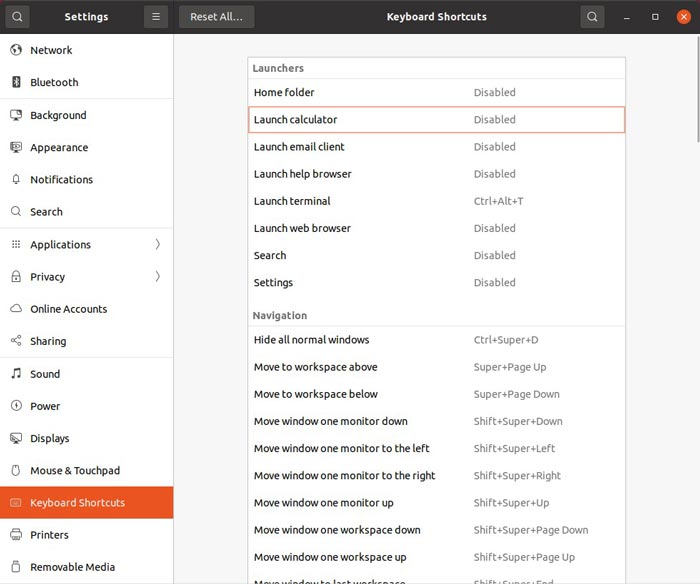This screenshot has height=584, width=700.
Task: Click the Power icon in the sidebar
Action: tap(16, 406)
